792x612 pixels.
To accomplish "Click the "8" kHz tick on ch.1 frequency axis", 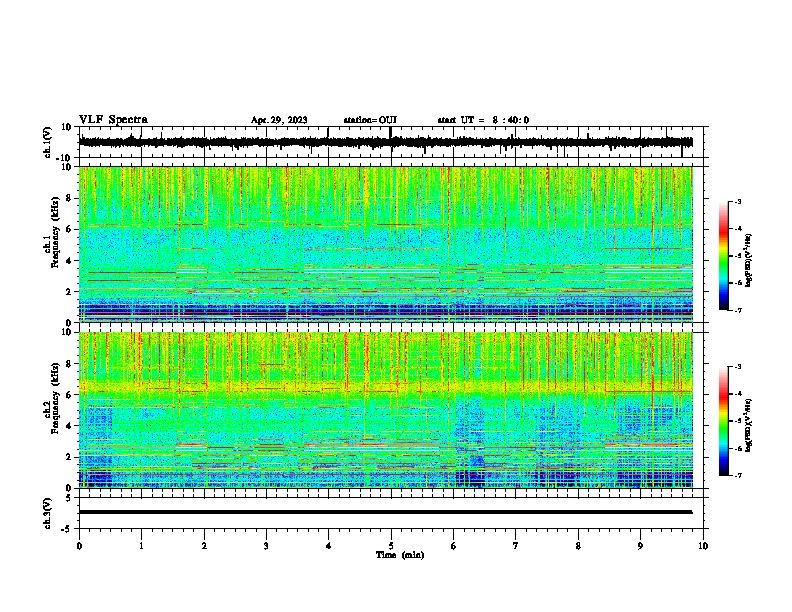I will pyautogui.click(x=69, y=198).
